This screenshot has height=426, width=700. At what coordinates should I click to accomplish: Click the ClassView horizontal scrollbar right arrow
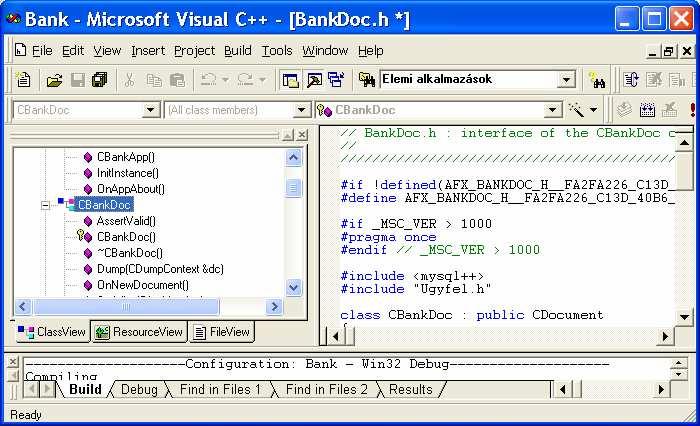pos(274,307)
